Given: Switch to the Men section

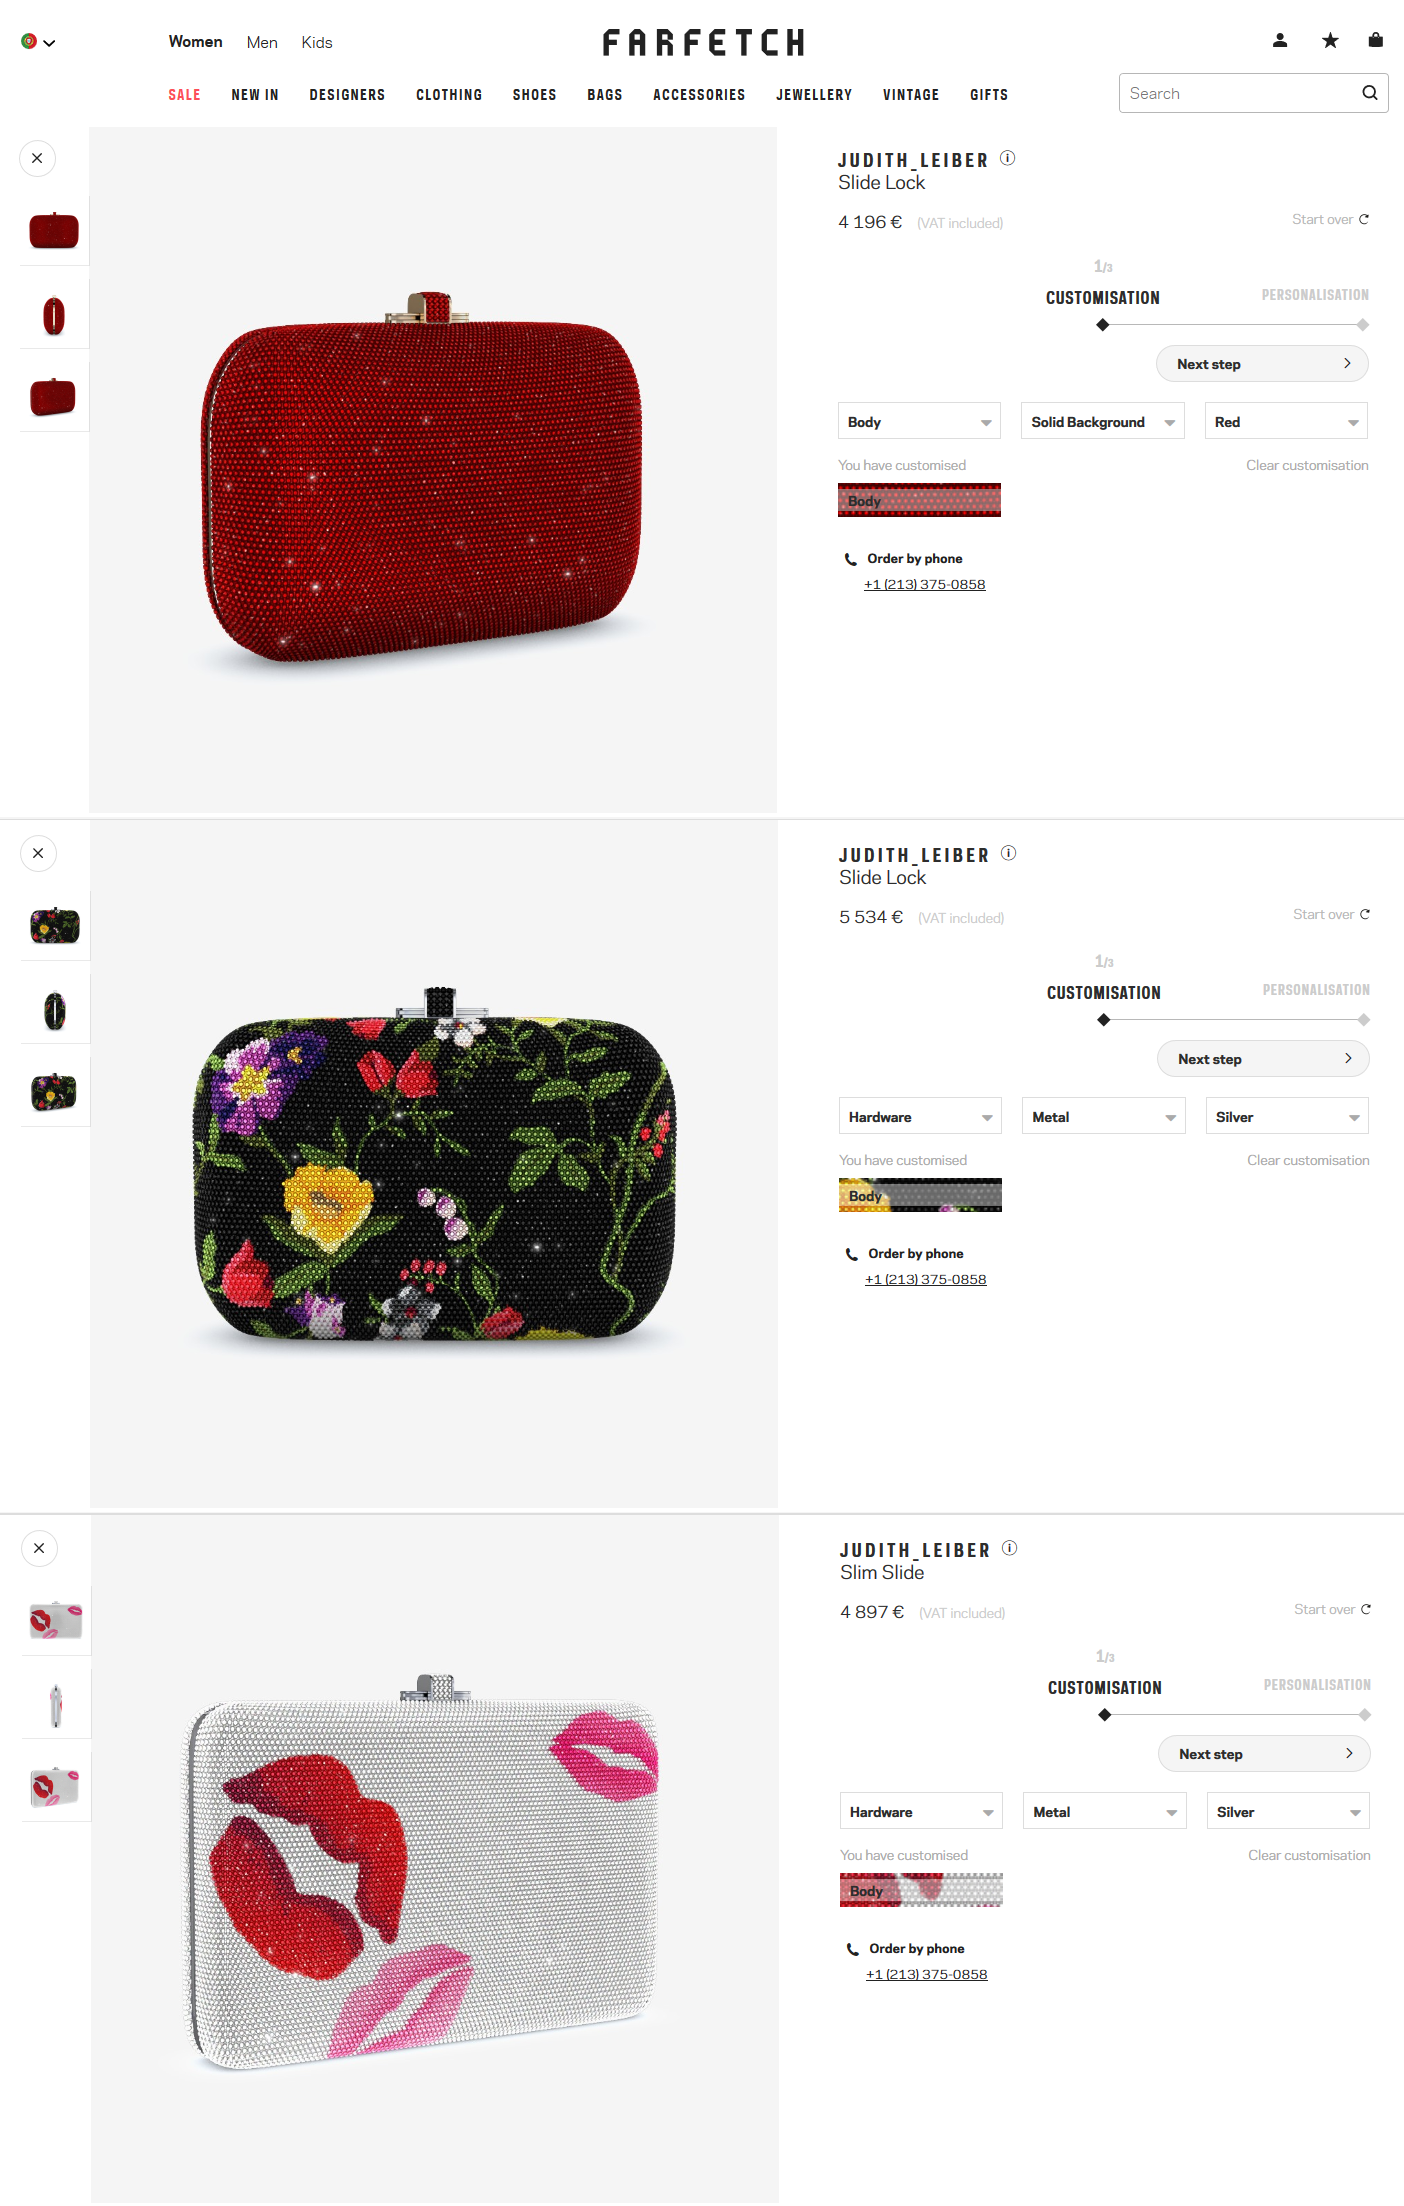Looking at the screenshot, I should [262, 42].
